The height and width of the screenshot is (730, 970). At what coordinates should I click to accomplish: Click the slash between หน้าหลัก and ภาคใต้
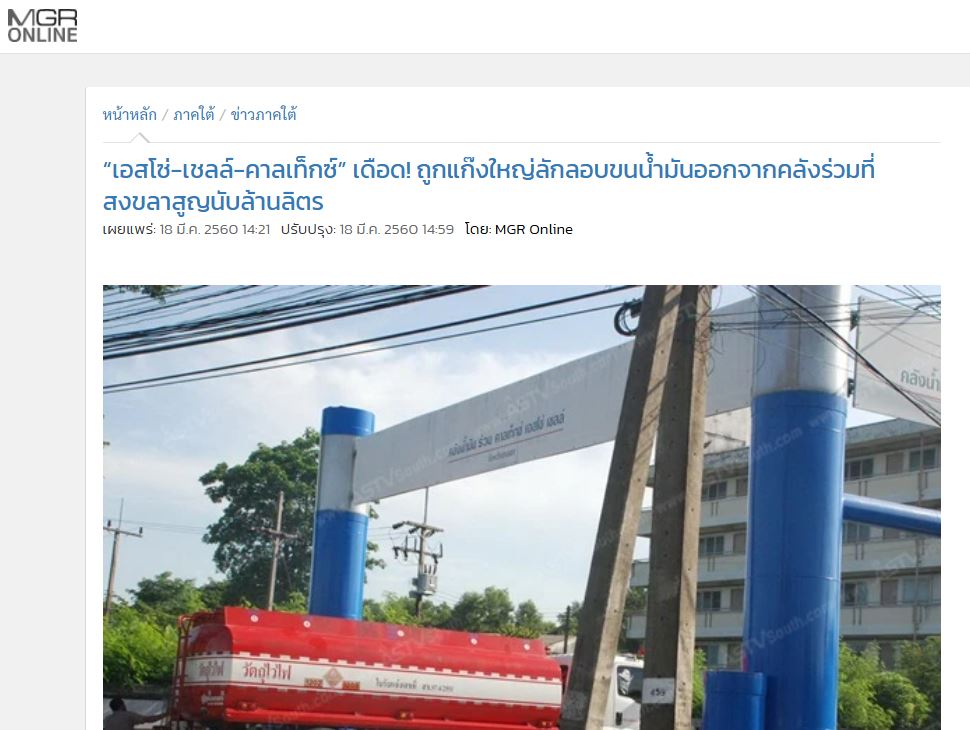point(165,115)
